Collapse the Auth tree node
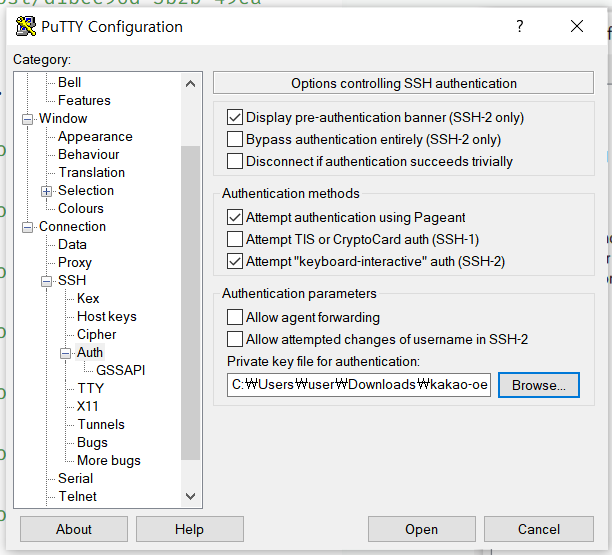612x555 pixels. coord(66,353)
